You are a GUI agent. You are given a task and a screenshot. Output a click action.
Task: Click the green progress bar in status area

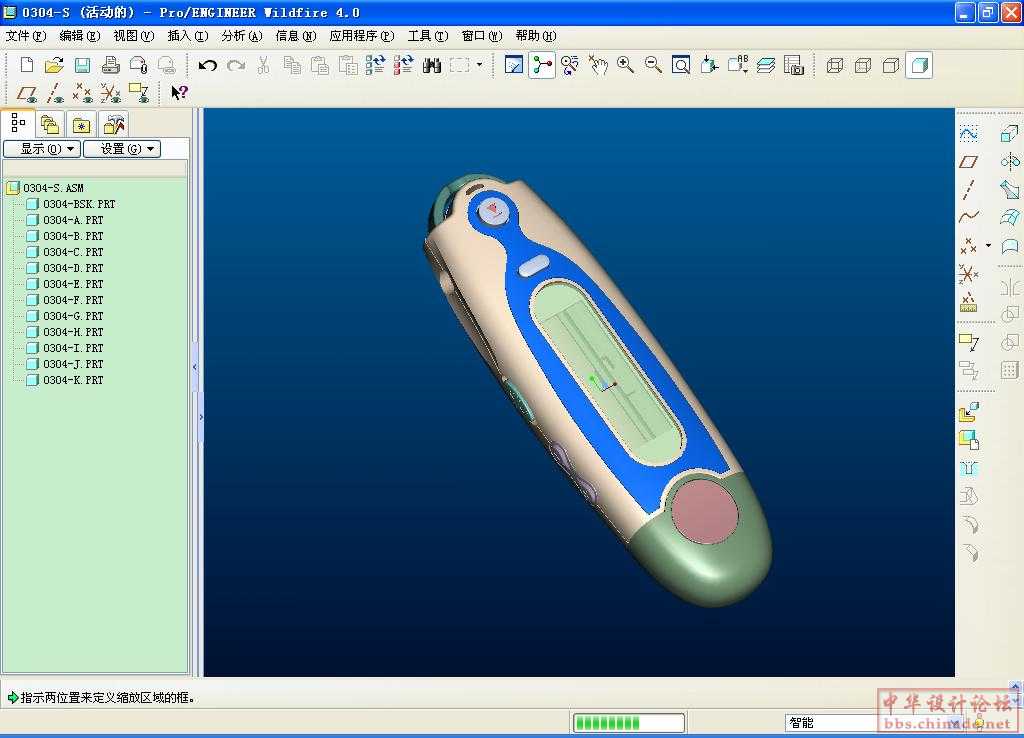pyautogui.click(x=629, y=722)
